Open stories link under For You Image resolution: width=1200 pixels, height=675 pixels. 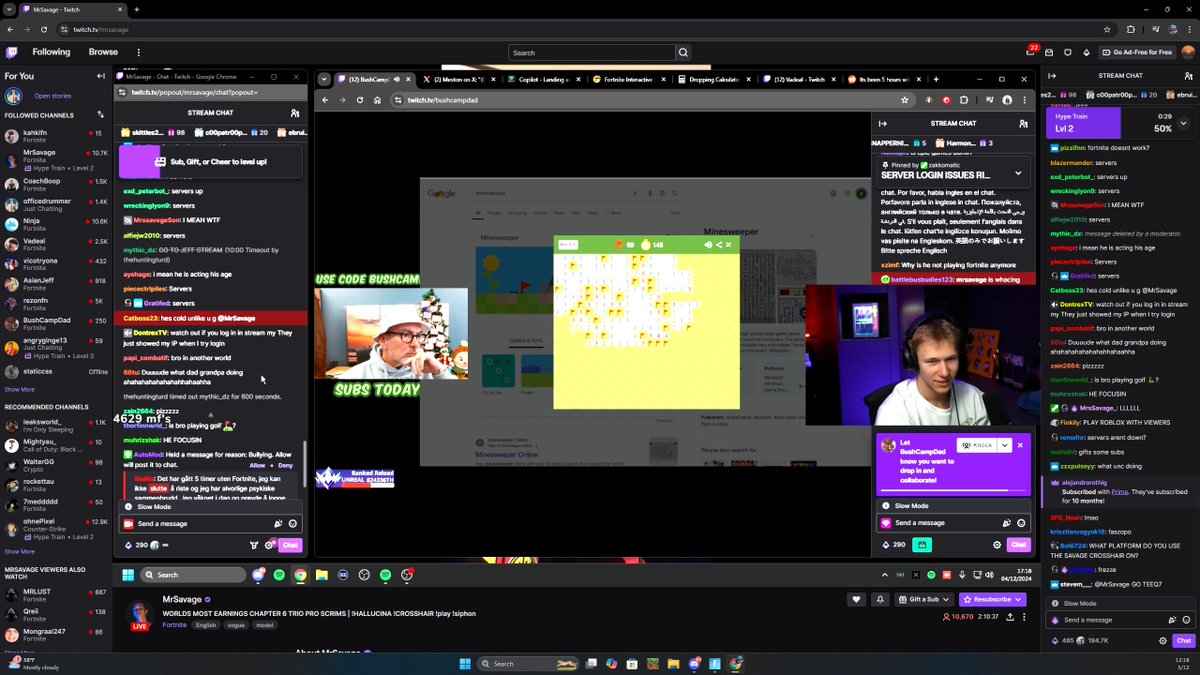pos(52,96)
